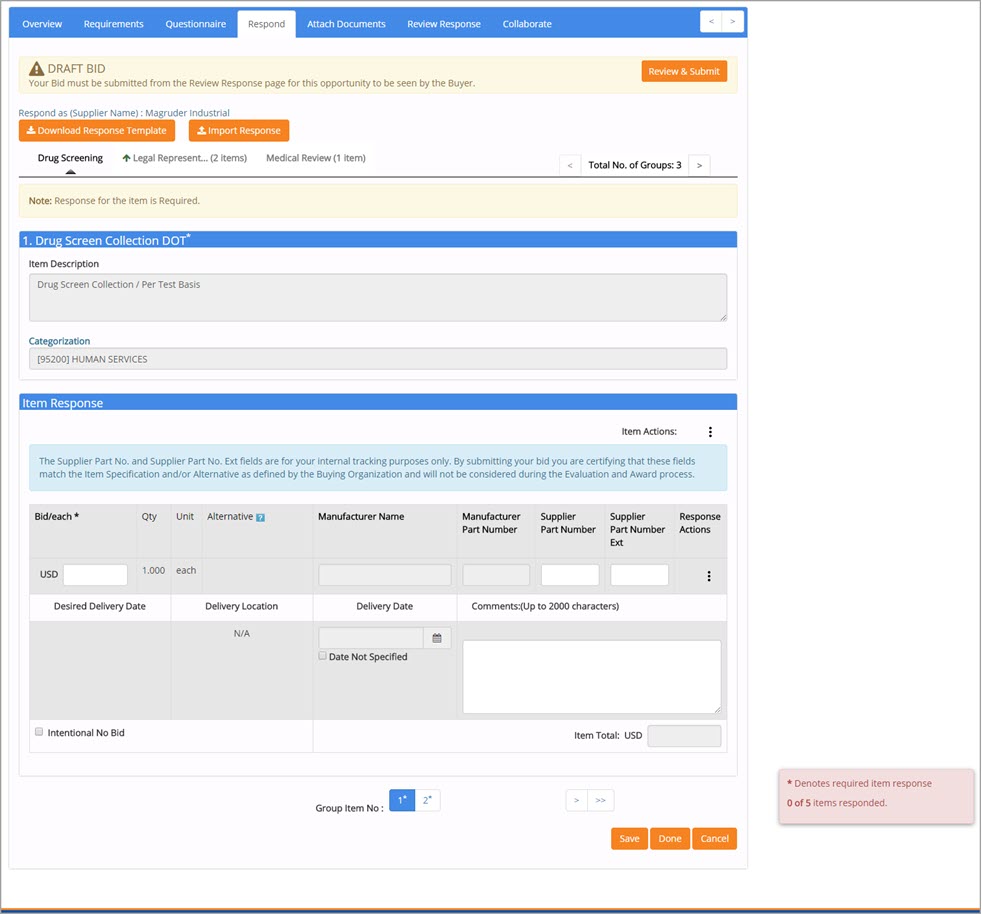Advance to next group item arrow
The width and height of the screenshot is (982, 914).
(x=576, y=800)
